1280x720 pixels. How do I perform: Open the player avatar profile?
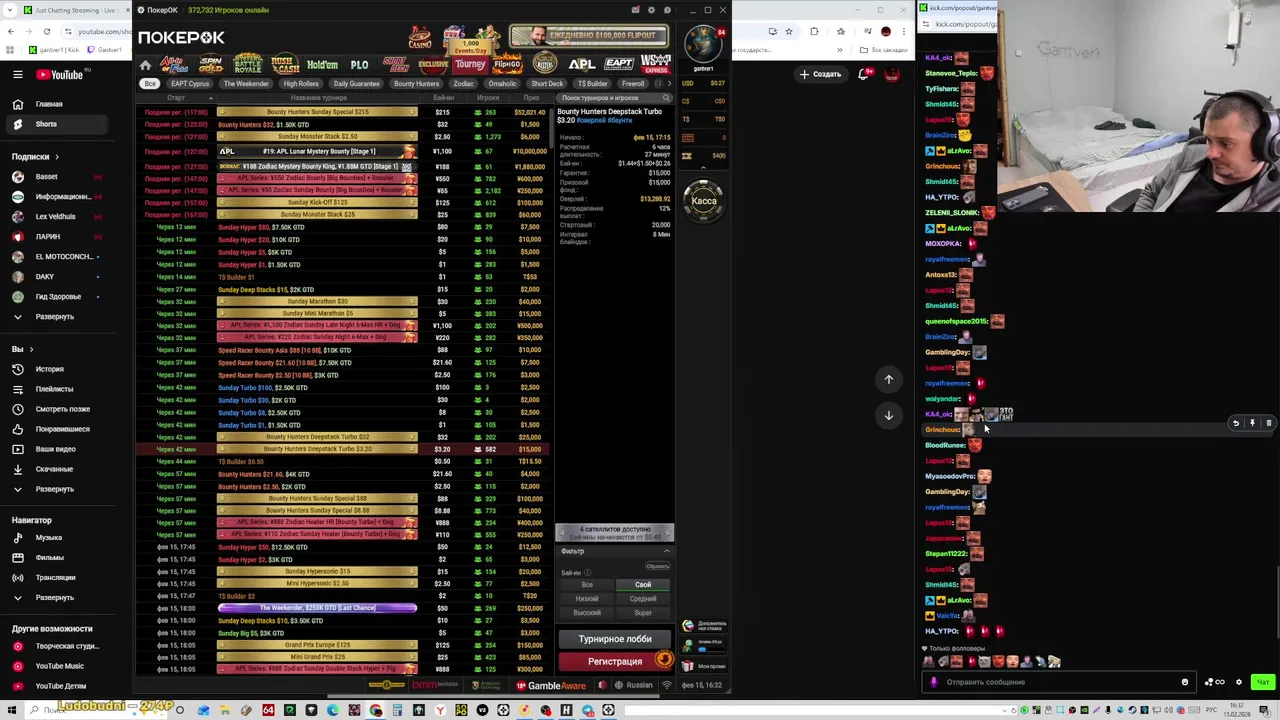click(703, 44)
